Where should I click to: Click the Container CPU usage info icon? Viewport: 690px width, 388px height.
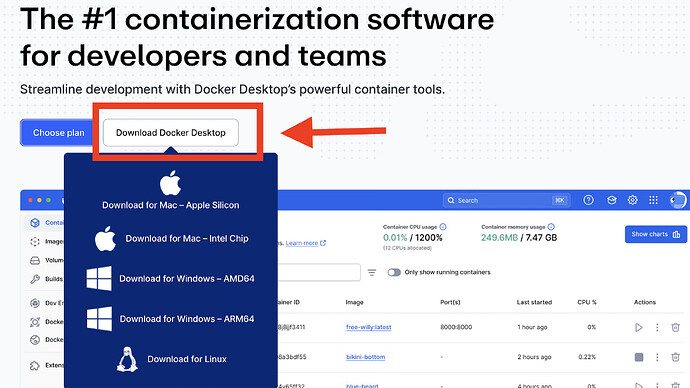coord(443,227)
